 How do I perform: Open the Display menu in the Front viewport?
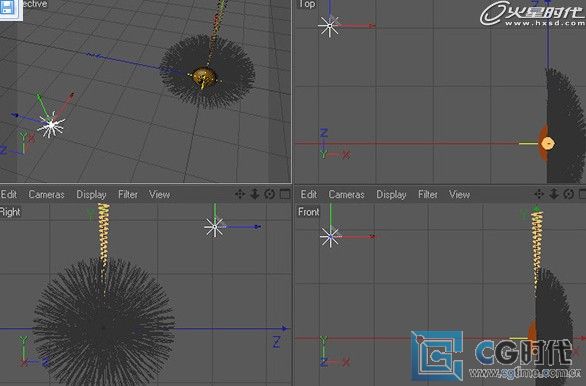391,194
